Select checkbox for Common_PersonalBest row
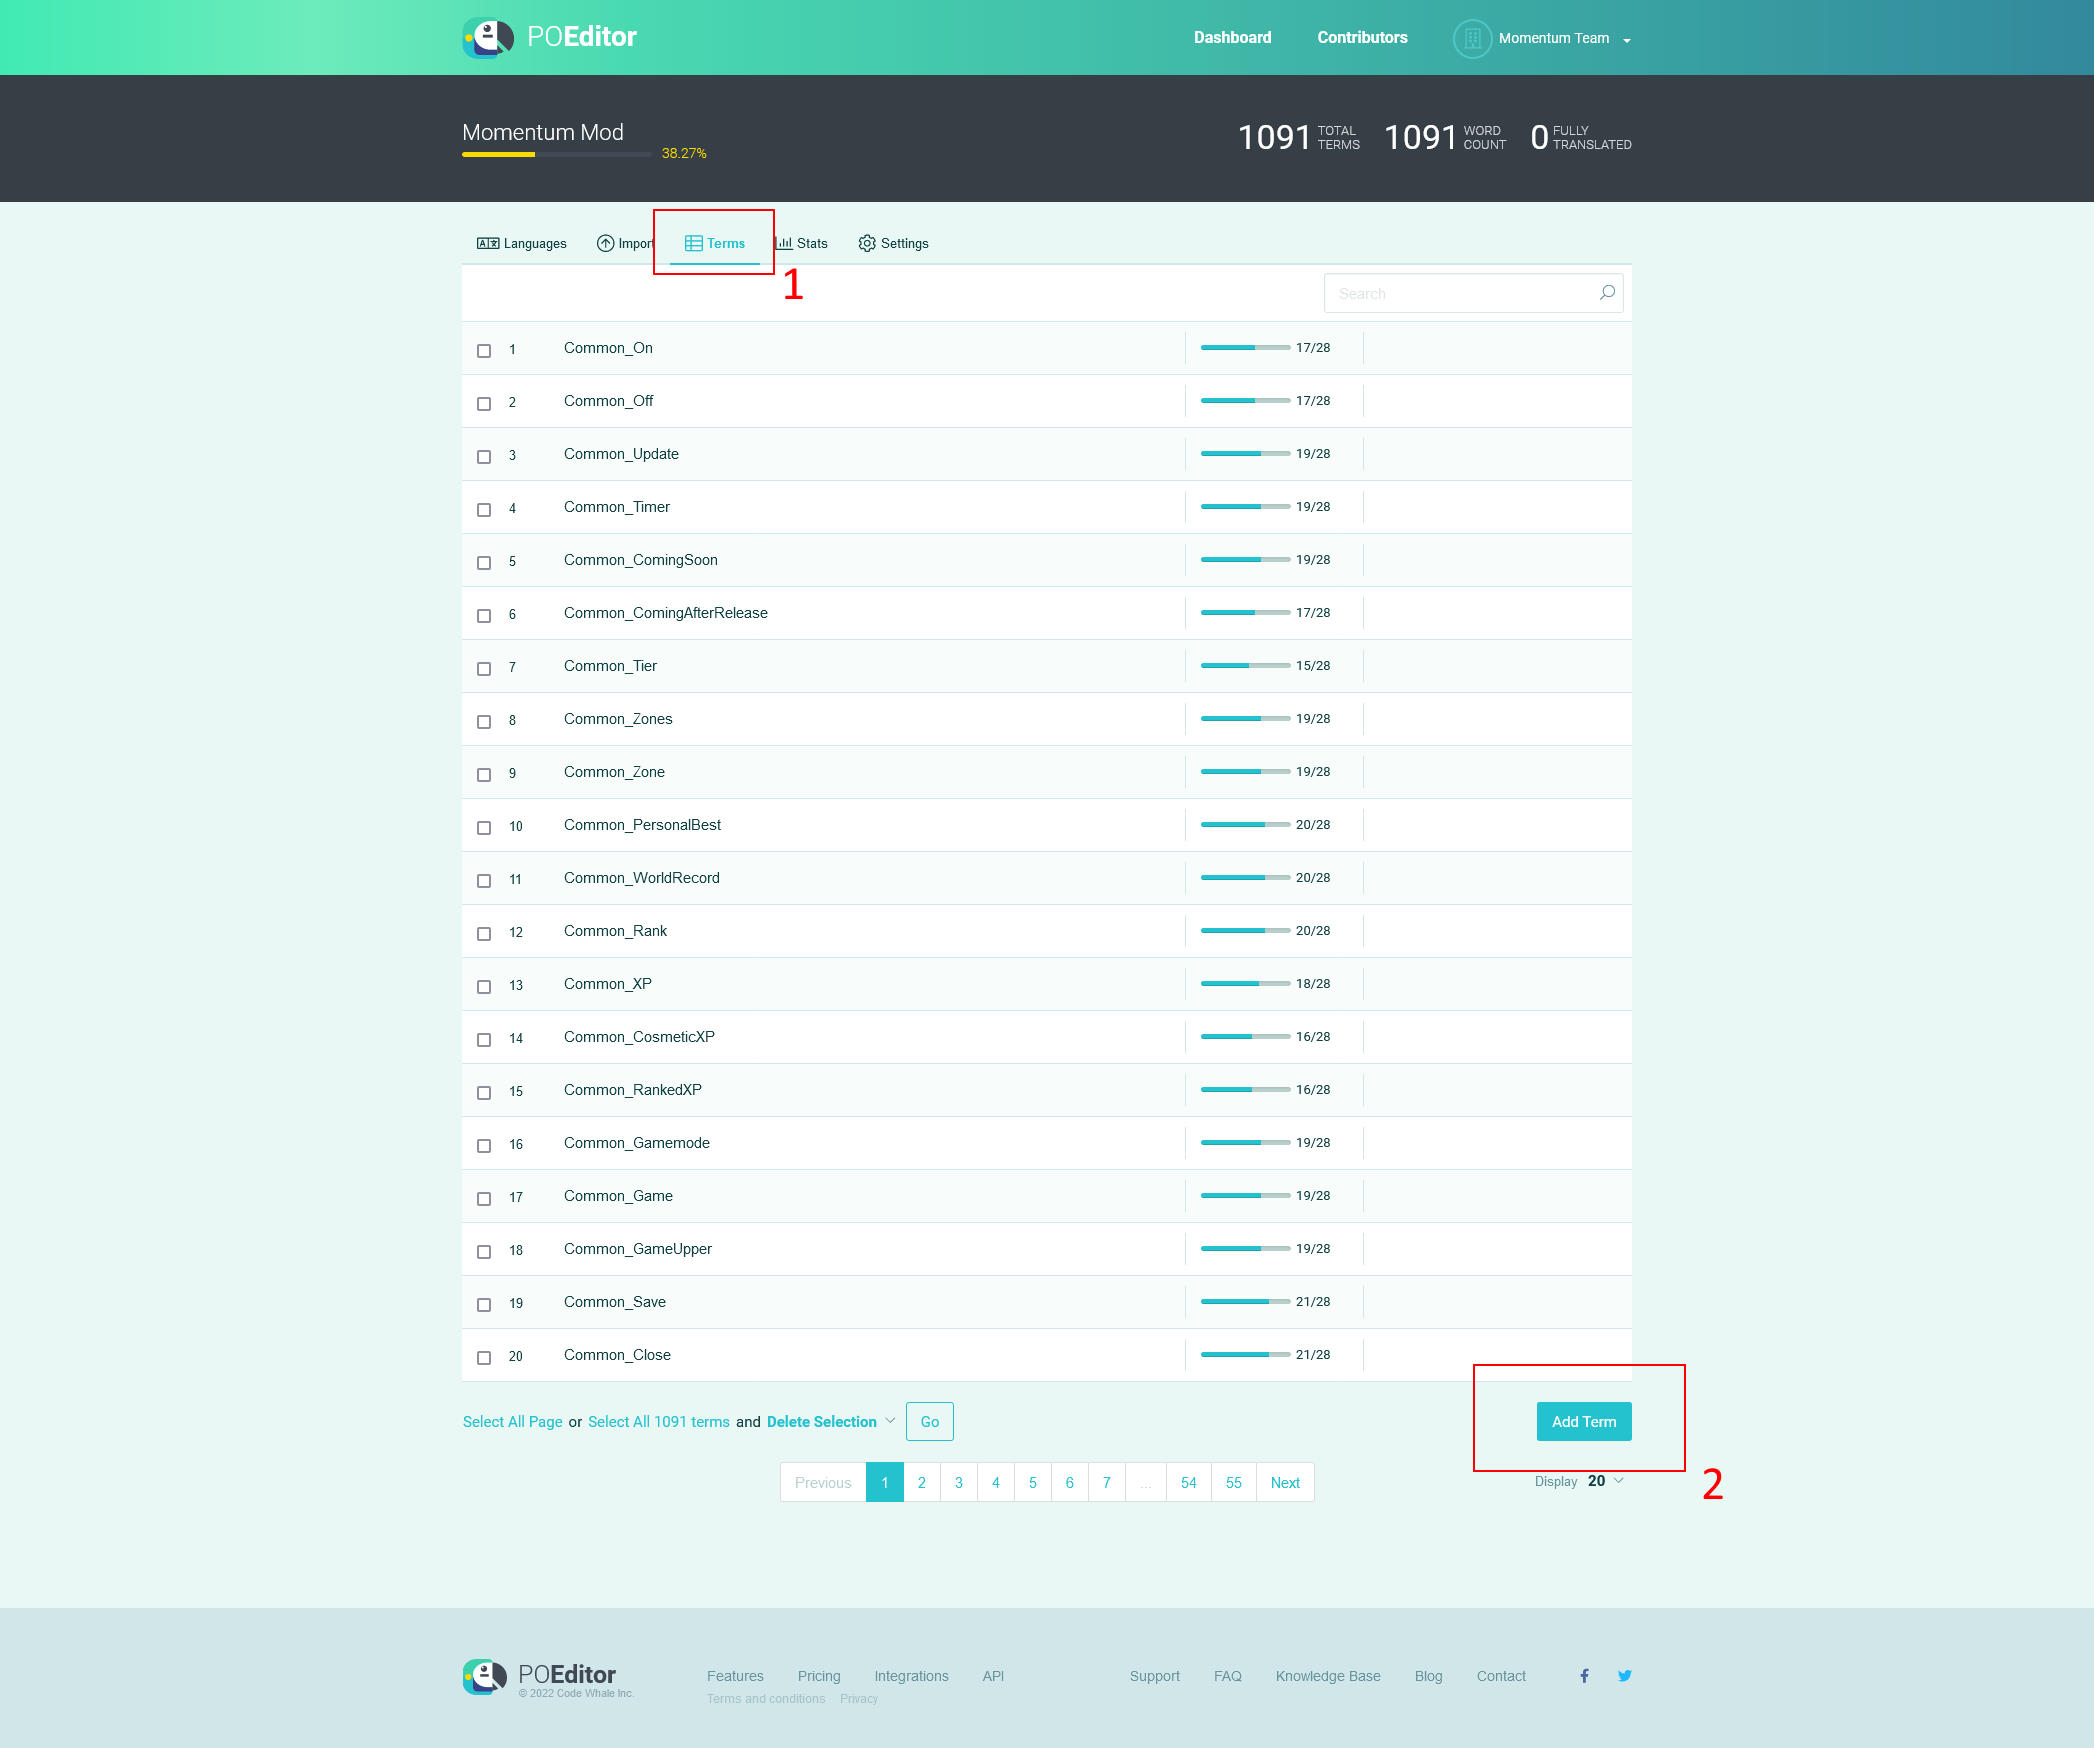 484,828
